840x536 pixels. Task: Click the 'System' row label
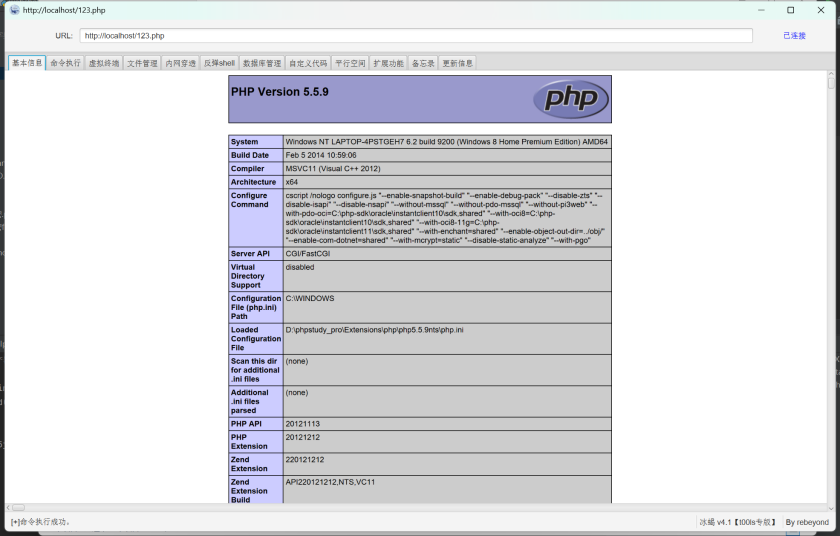(244, 142)
